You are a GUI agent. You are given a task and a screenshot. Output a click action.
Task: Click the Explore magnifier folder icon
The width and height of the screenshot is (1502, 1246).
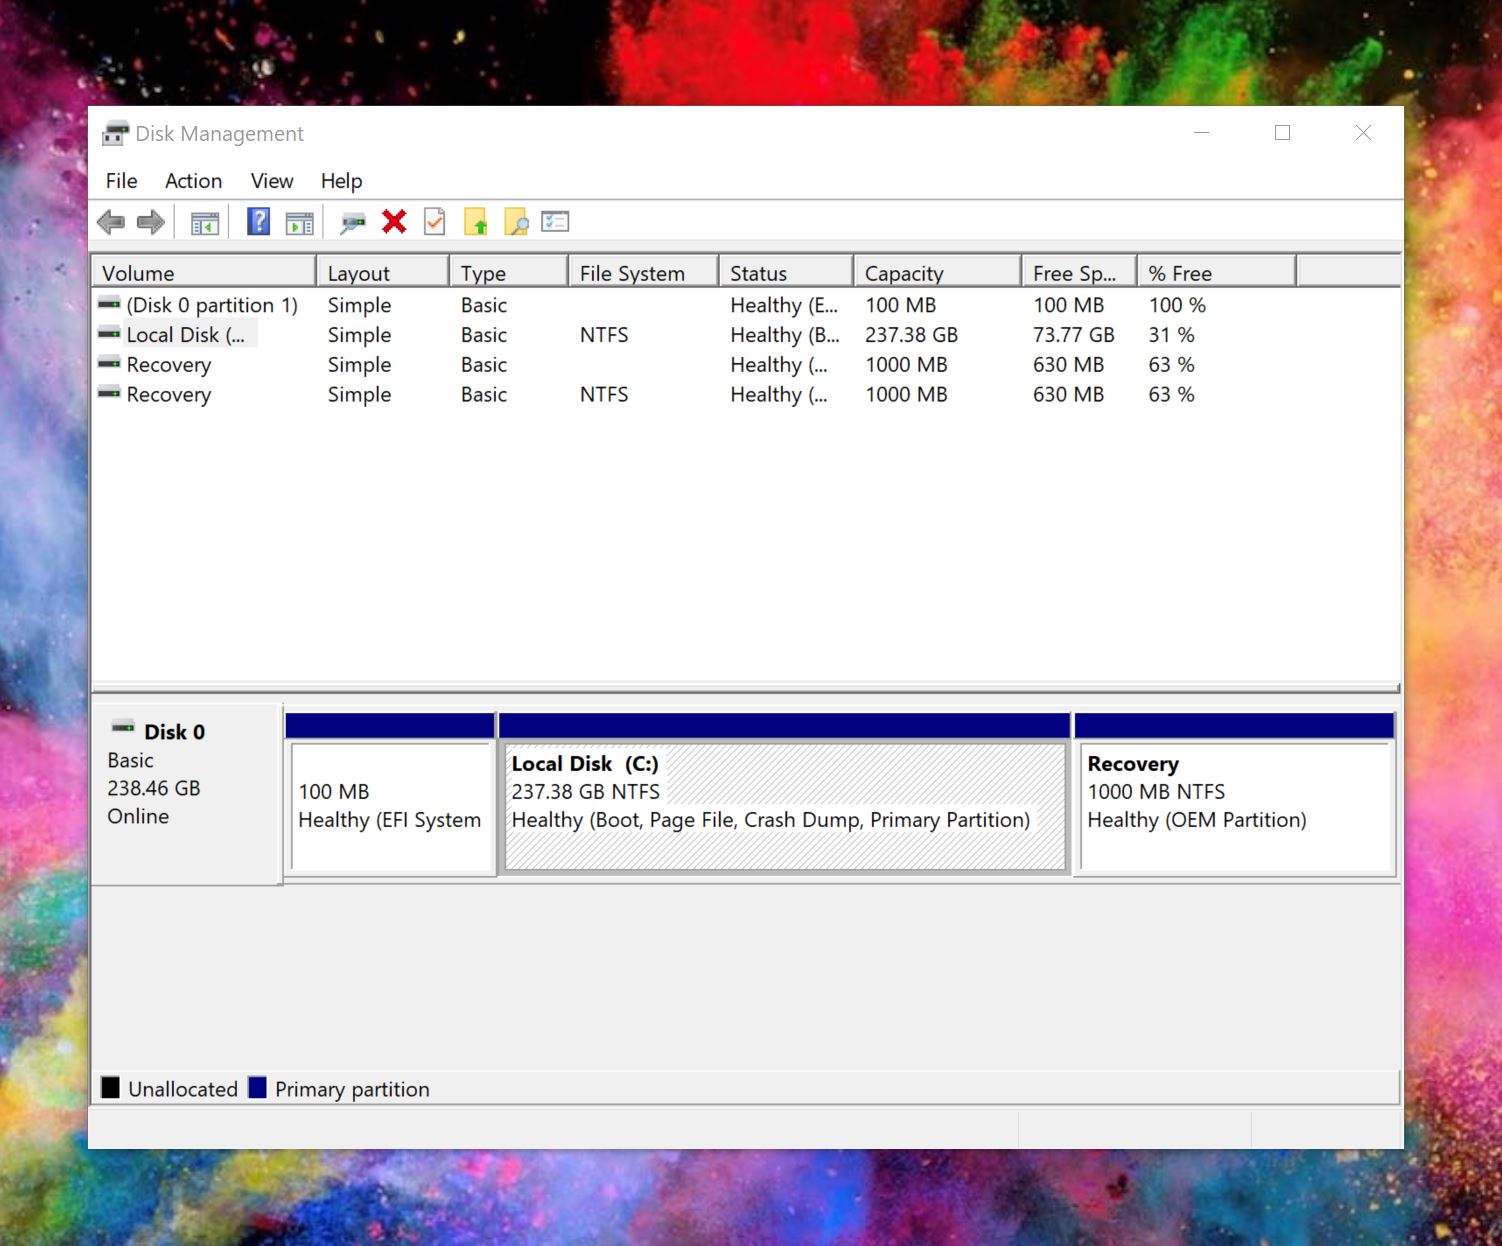tap(516, 222)
